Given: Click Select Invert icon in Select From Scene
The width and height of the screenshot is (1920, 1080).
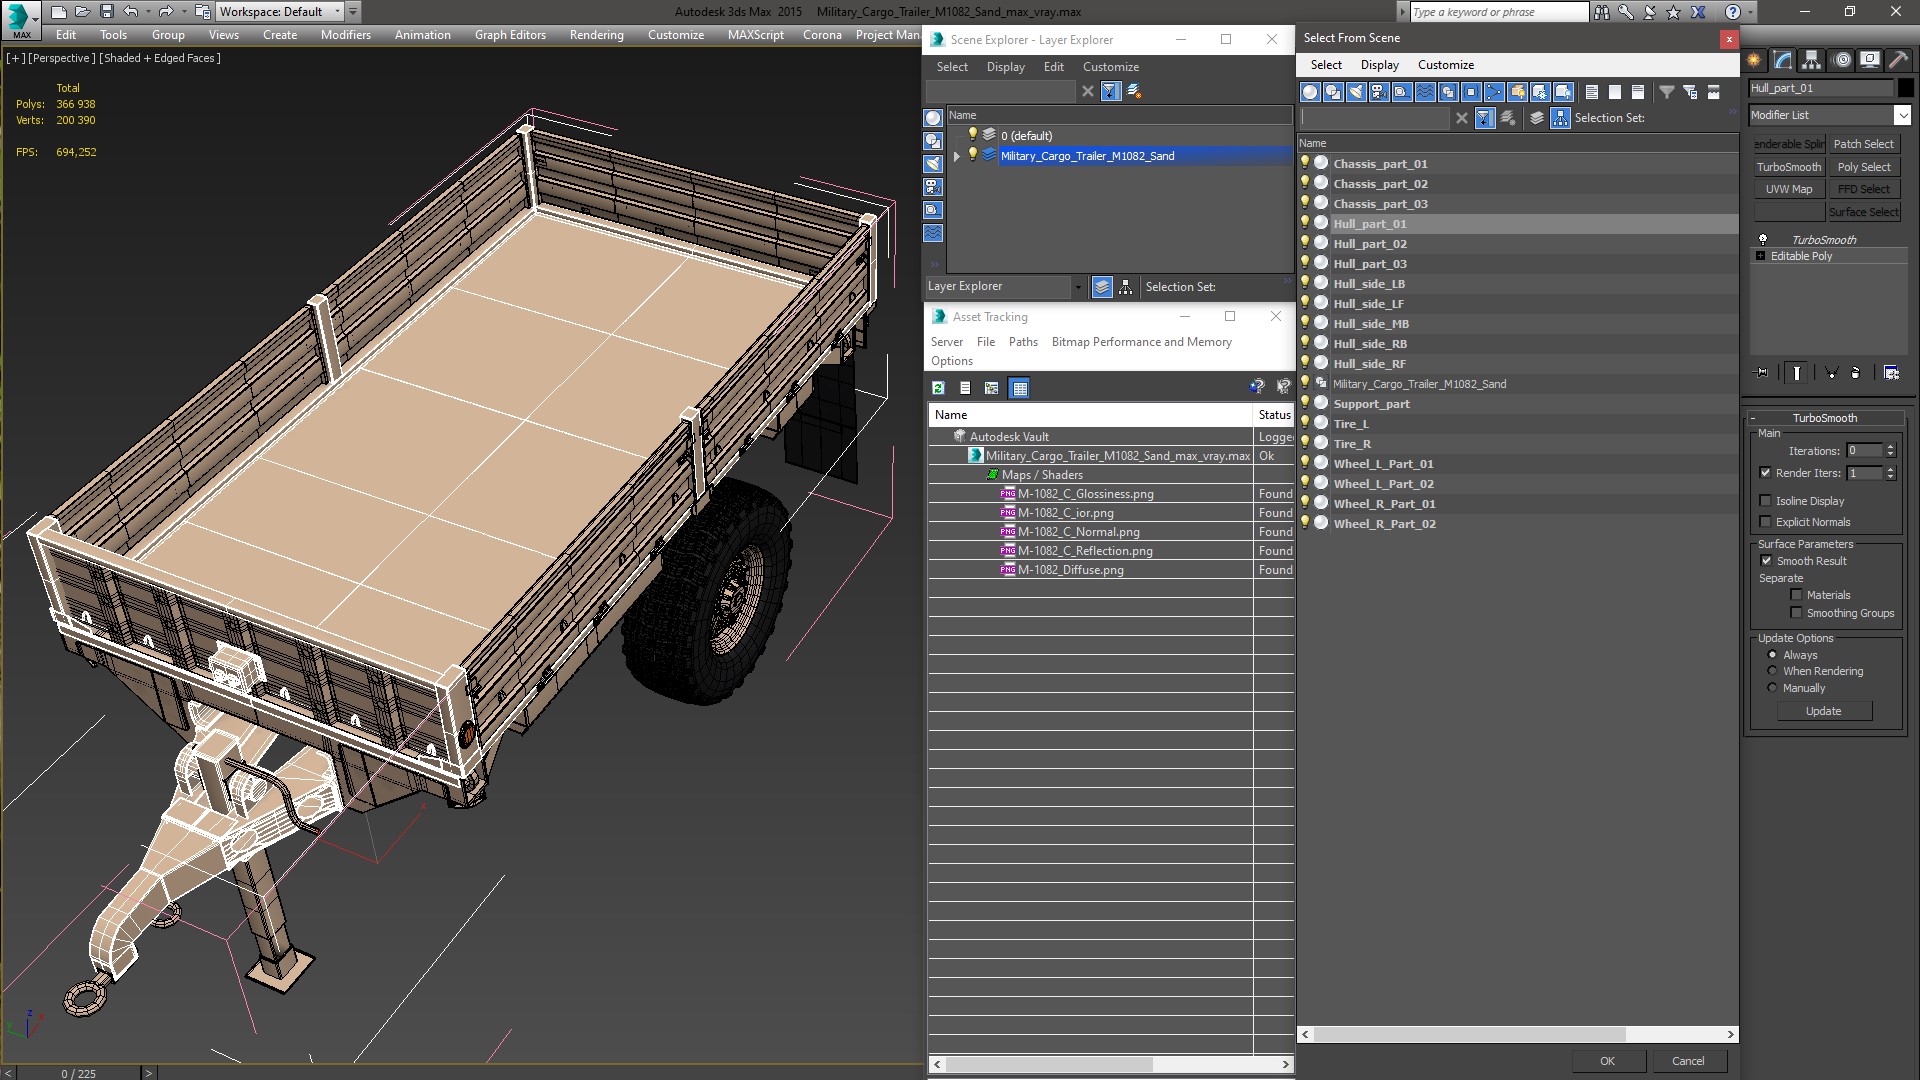Looking at the screenshot, I should [x=1638, y=92].
